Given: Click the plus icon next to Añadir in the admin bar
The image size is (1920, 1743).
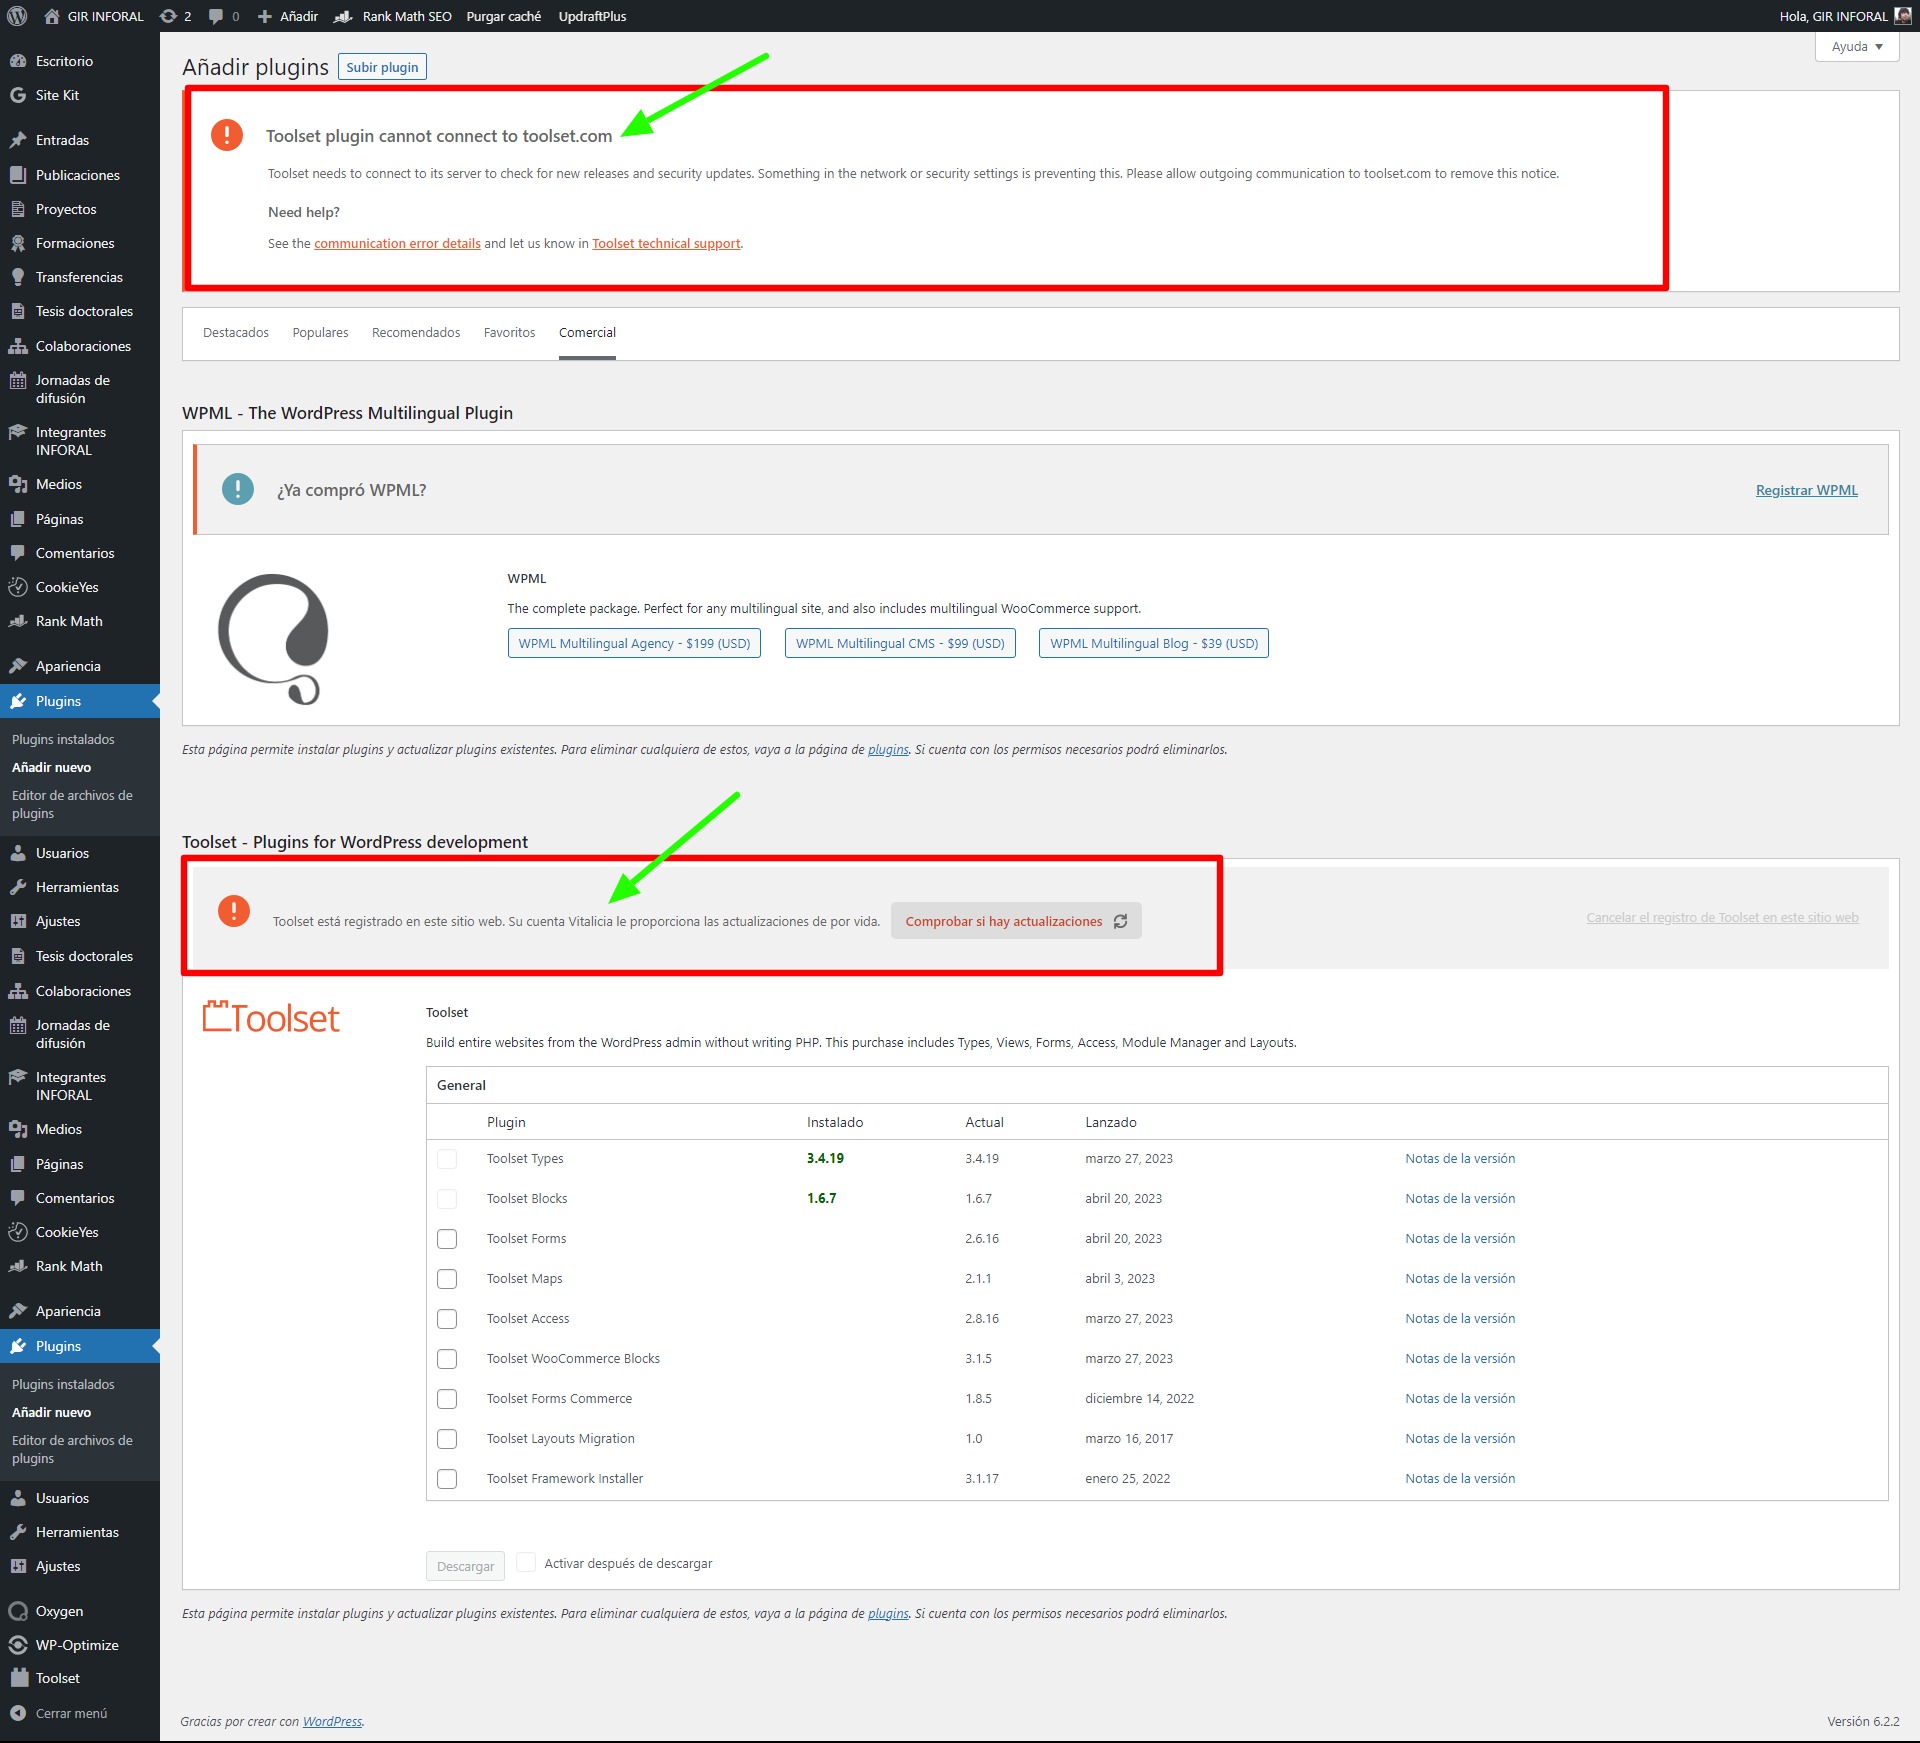Looking at the screenshot, I should 265,16.
